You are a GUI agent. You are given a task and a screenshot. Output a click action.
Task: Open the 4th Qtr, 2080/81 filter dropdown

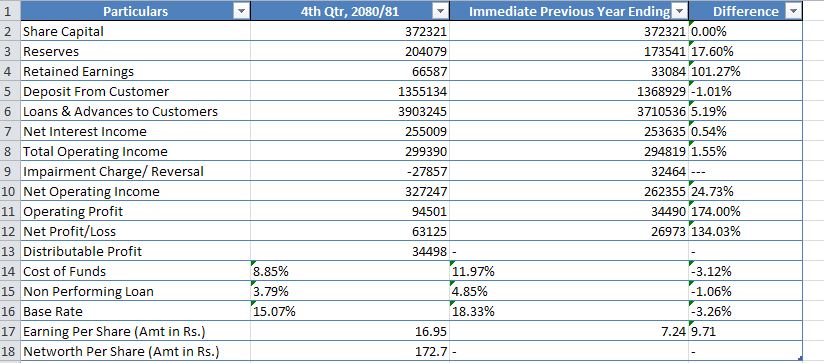[440, 12]
